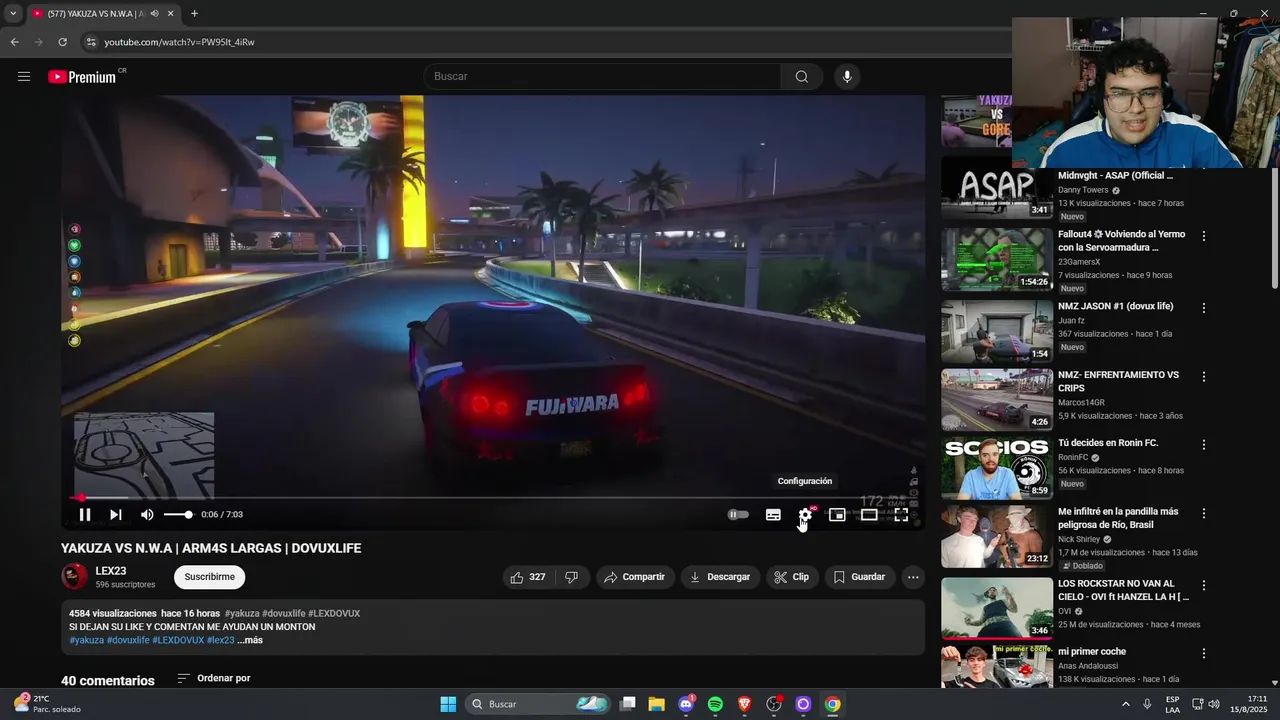Image resolution: width=1280 pixels, height=720 pixels.
Task: Open Brave browser from the taskbar
Action: (x=744, y=704)
